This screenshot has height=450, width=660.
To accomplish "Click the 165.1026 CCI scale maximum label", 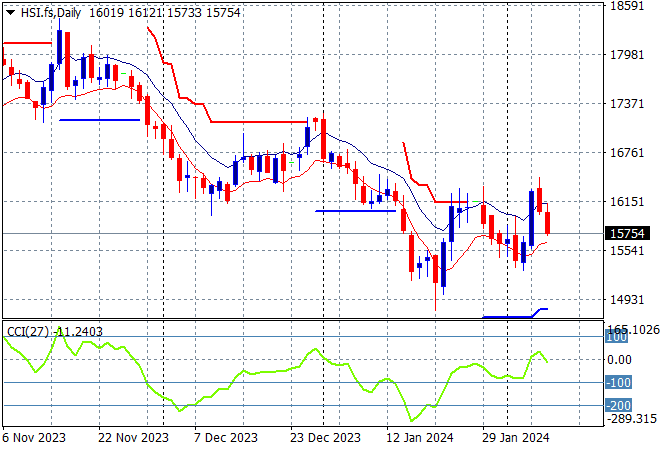I will click(634, 328).
